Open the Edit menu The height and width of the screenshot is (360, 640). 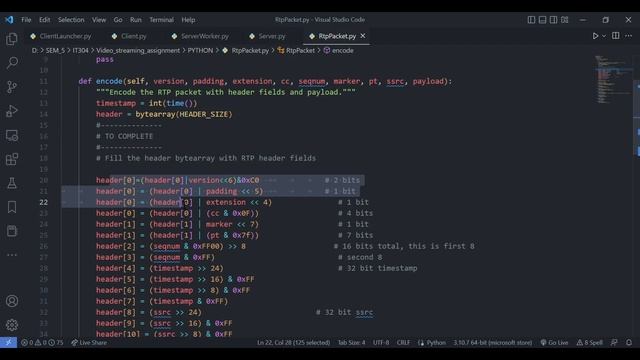click(44, 20)
